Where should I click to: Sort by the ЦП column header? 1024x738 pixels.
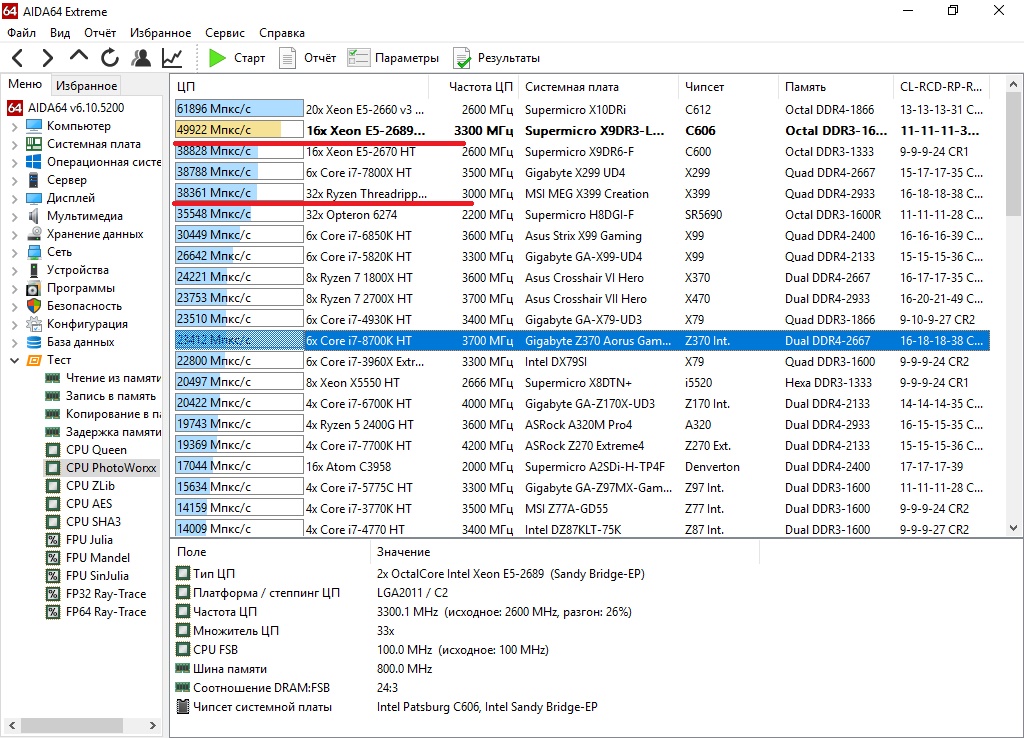pos(299,86)
